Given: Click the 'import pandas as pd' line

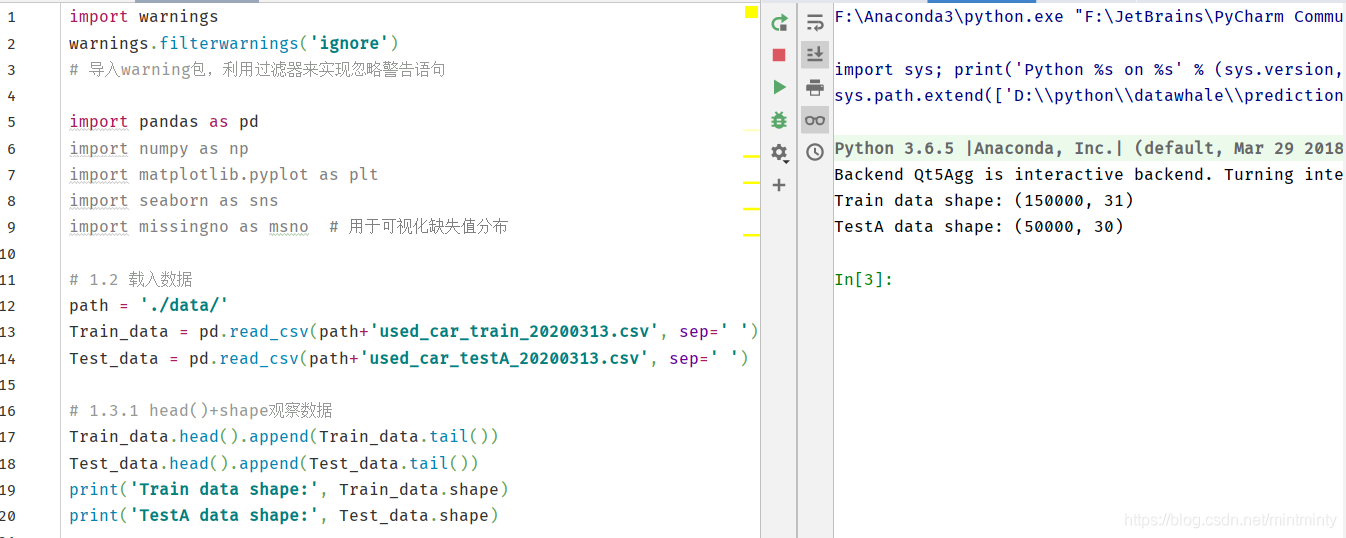Looking at the screenshot, I should click(164, 122).
